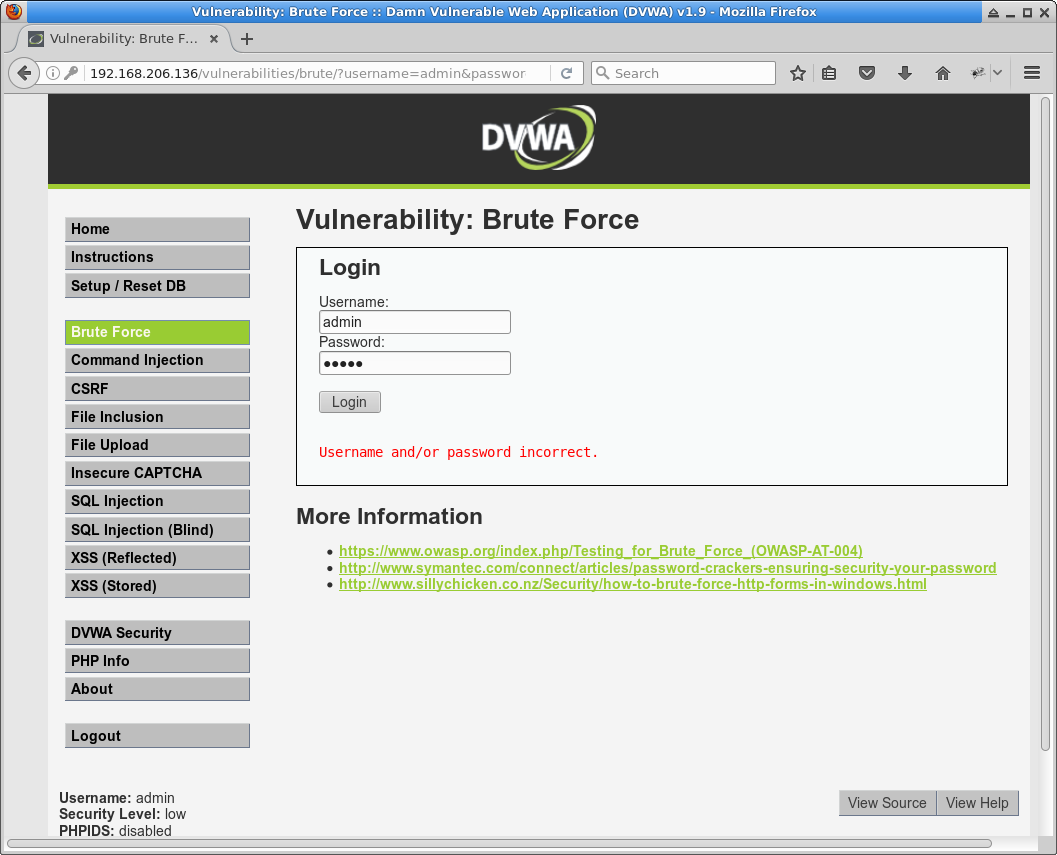This screenshot has height=855, width=1057.
Task: Open File Upload page
Action: click(157, 445)
